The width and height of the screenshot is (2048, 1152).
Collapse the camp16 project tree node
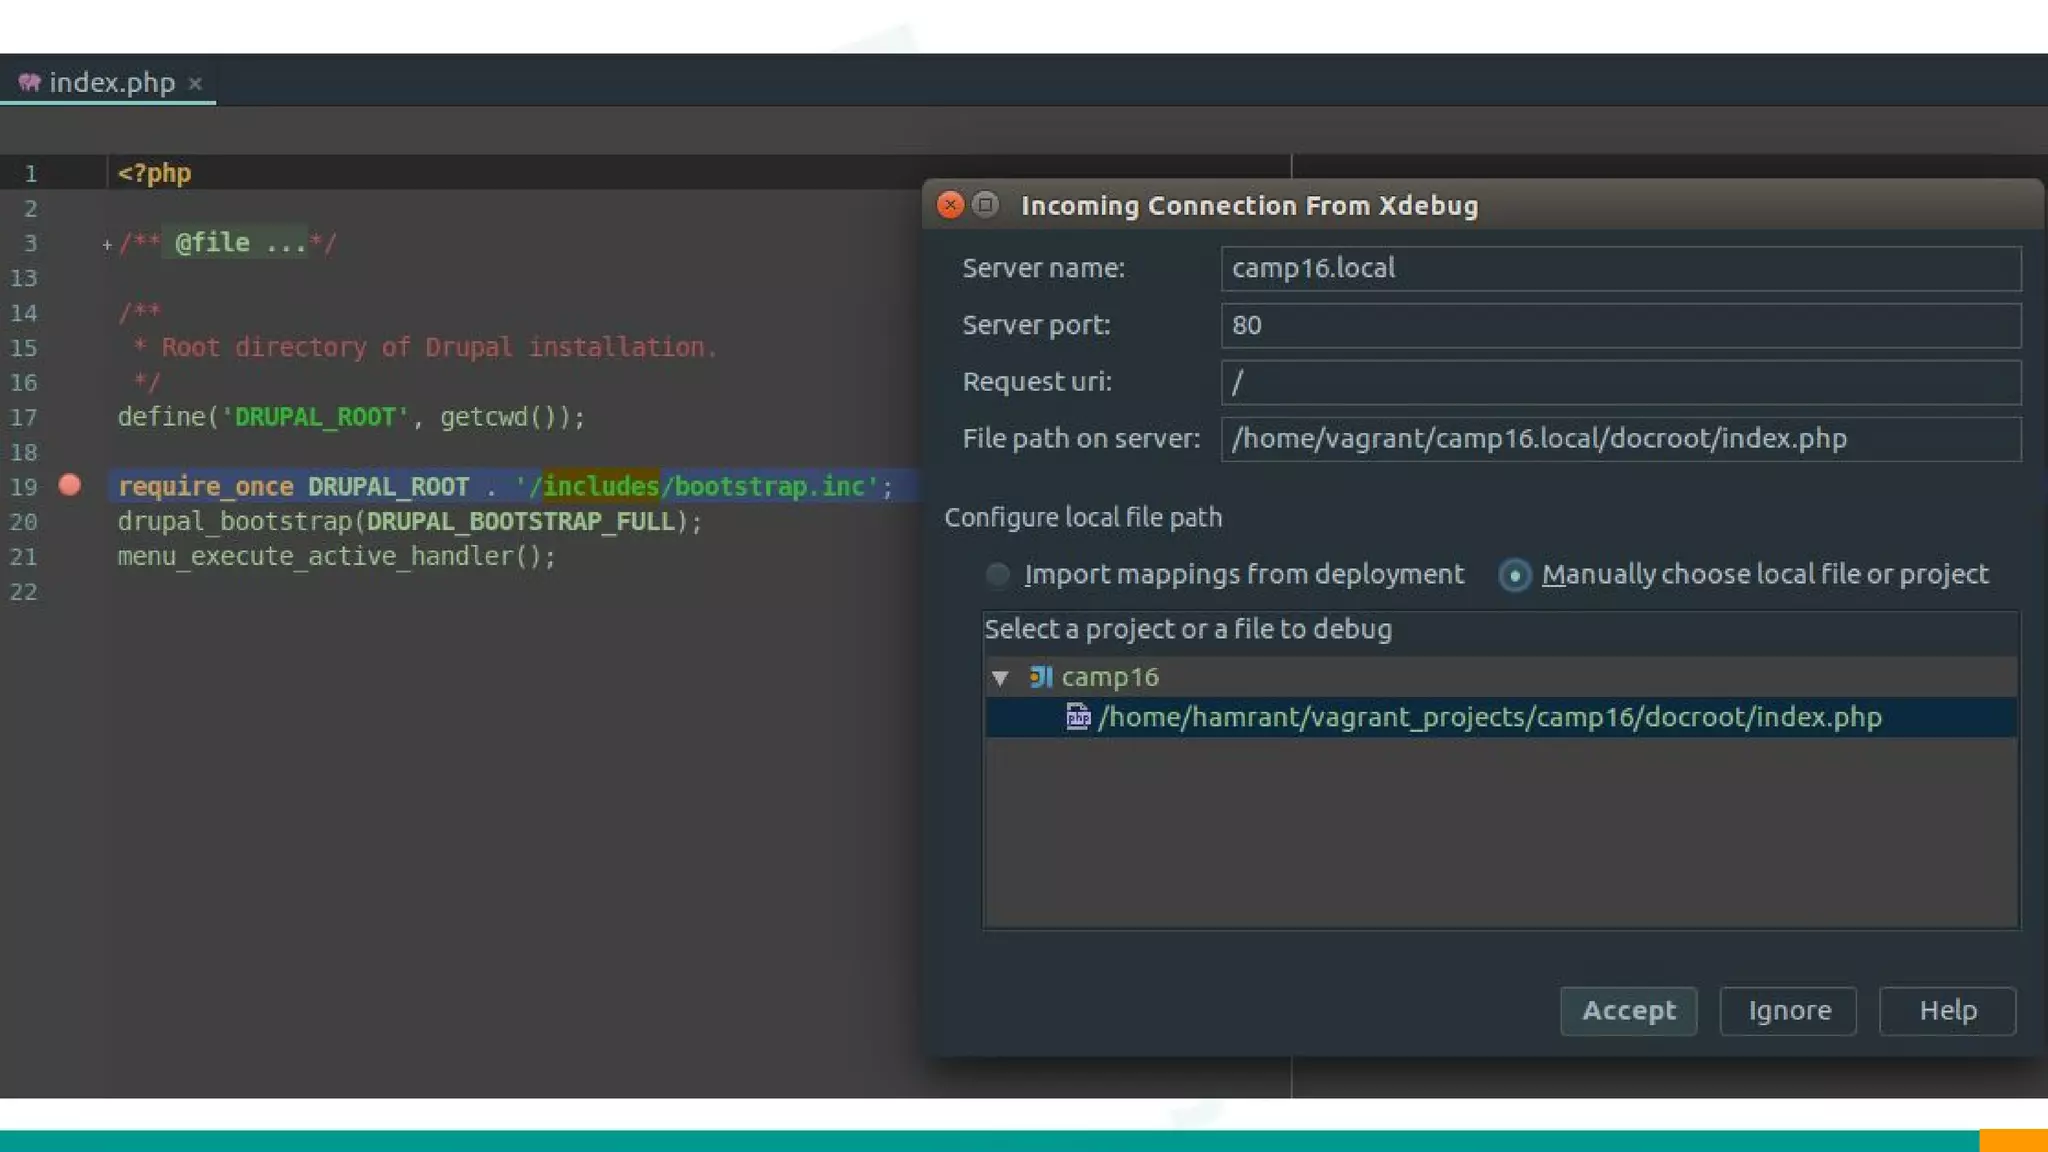pos(1000,678)
